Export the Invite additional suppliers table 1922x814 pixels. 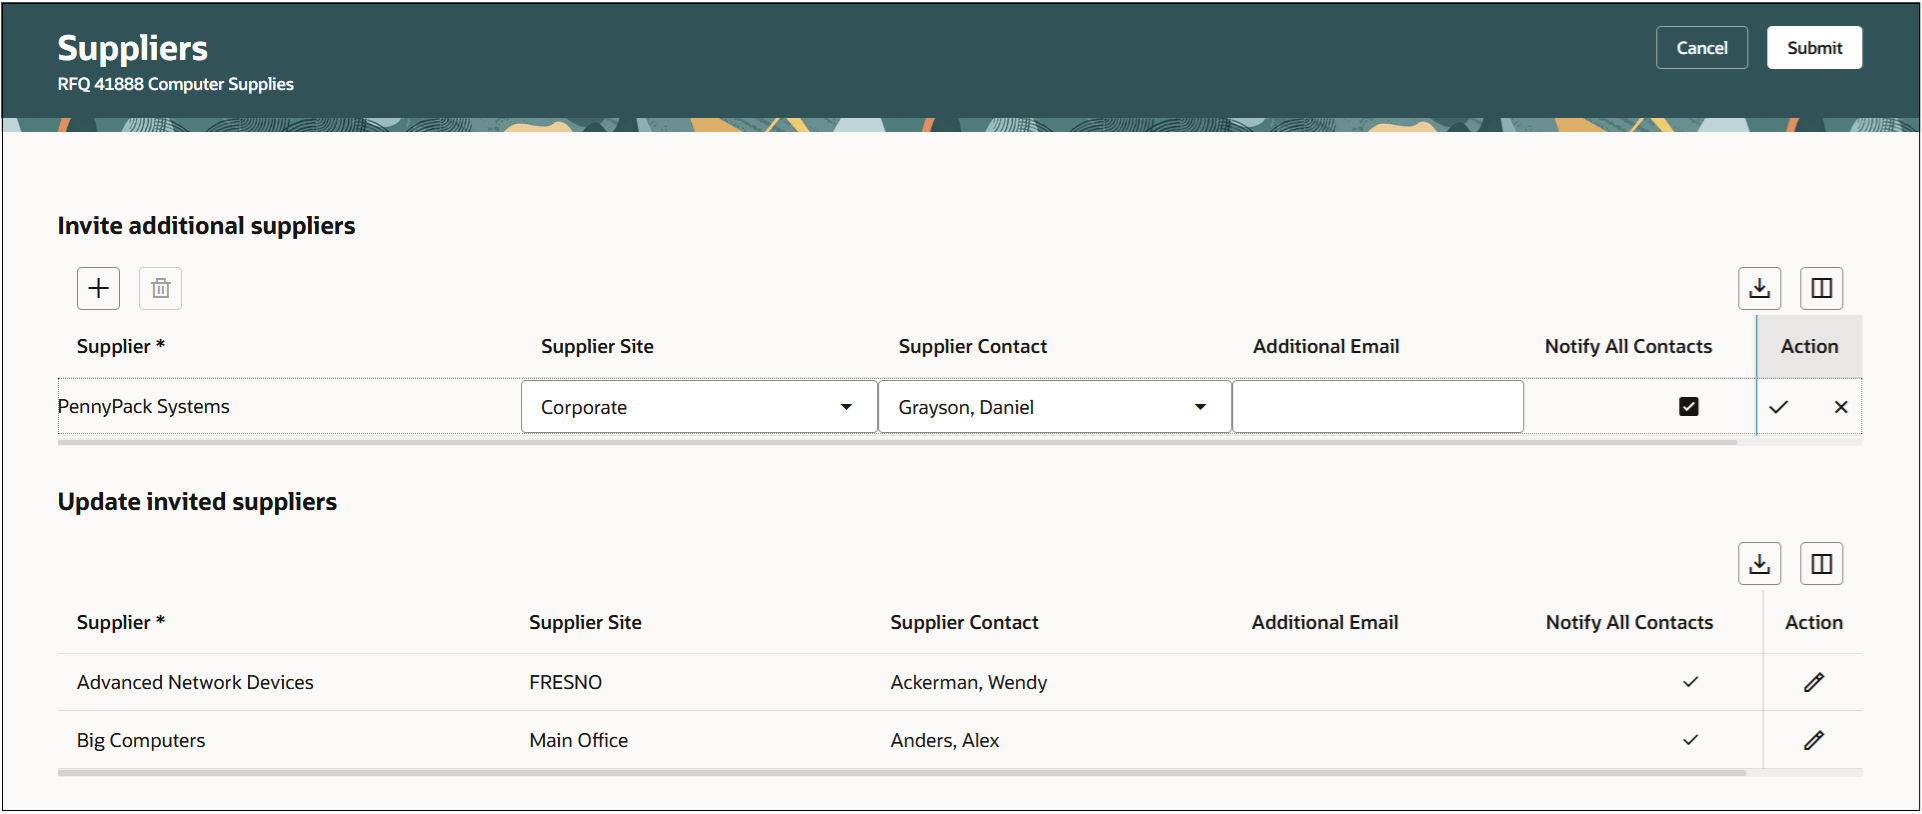[x=1760, y=288]
